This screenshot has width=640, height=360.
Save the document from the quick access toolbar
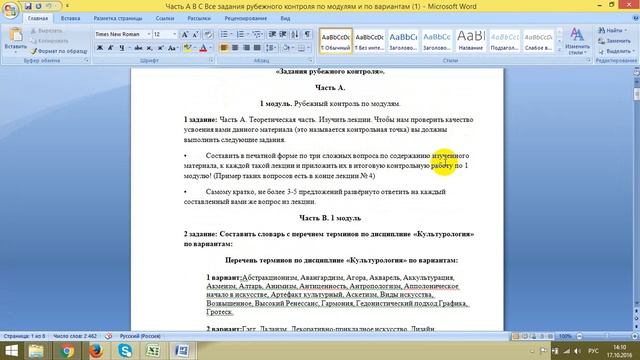28,6
